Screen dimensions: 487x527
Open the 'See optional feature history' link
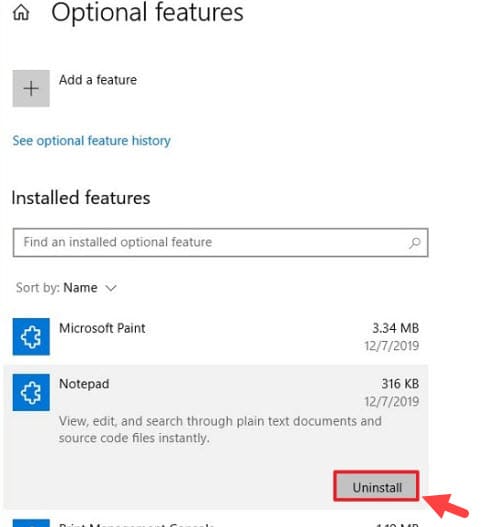tap(91, 140)
